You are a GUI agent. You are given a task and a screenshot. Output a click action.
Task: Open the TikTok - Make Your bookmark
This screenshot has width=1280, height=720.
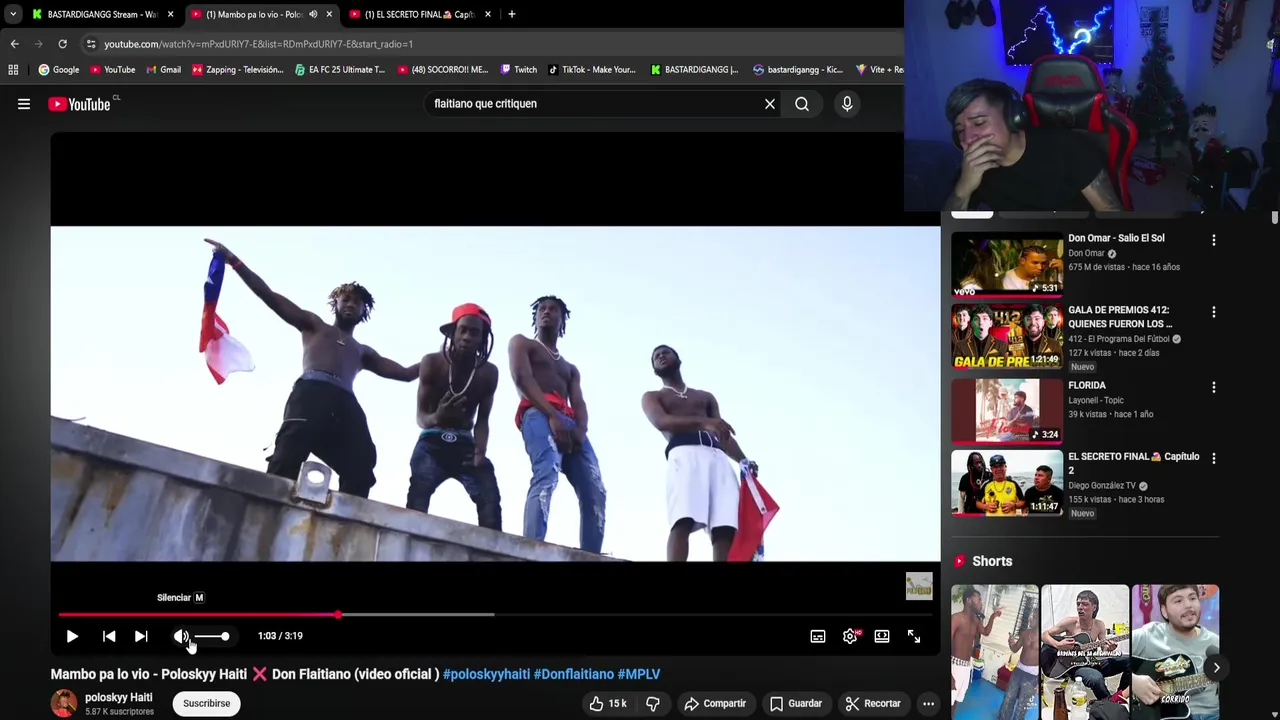click(591, 69)
